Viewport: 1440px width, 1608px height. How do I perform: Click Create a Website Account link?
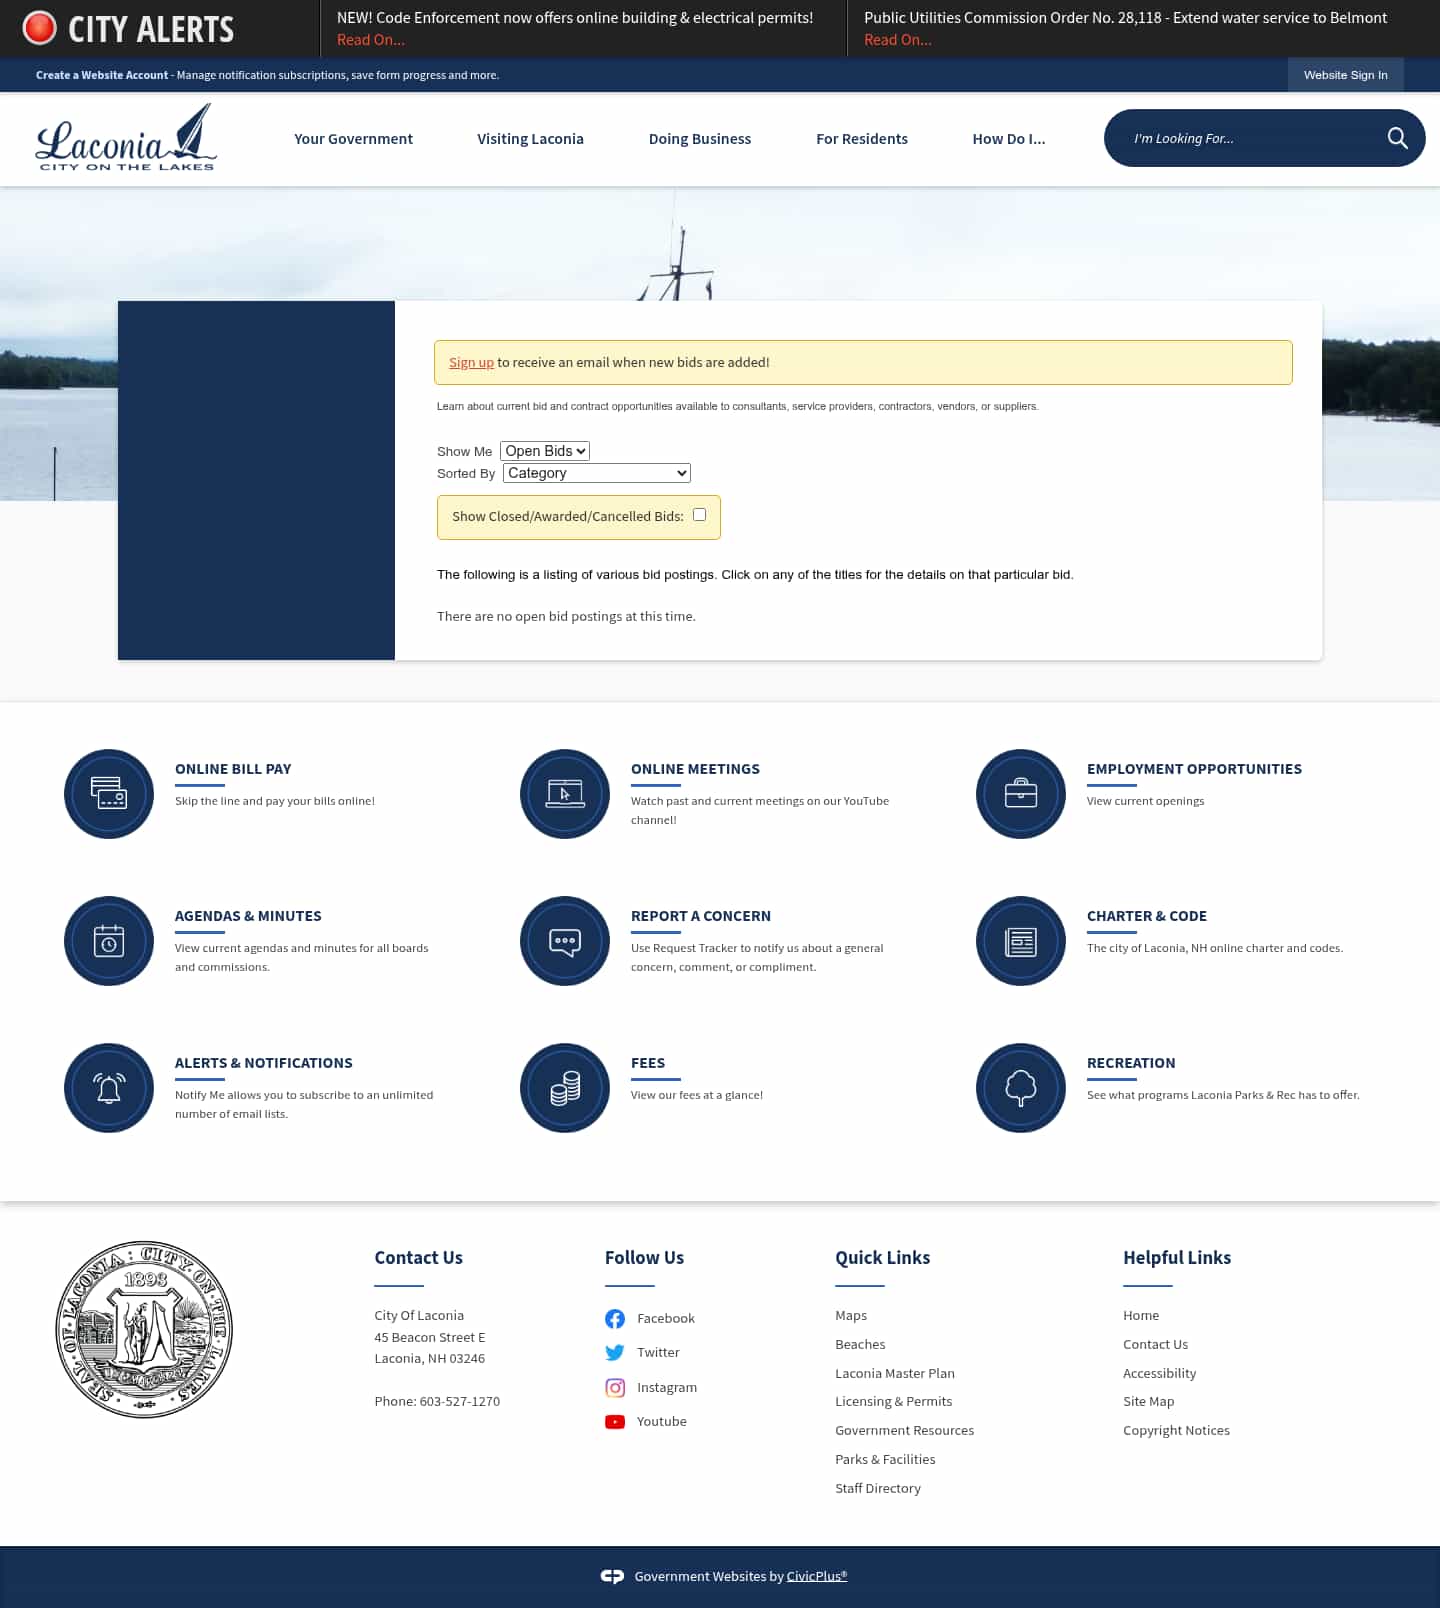coord(102,75)
